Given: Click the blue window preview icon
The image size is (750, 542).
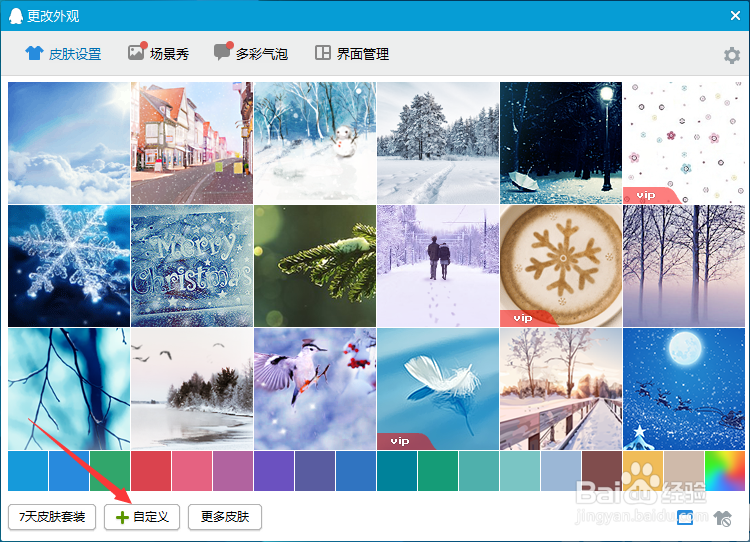Looking at the screenshot, I should (x=685, y=517).
